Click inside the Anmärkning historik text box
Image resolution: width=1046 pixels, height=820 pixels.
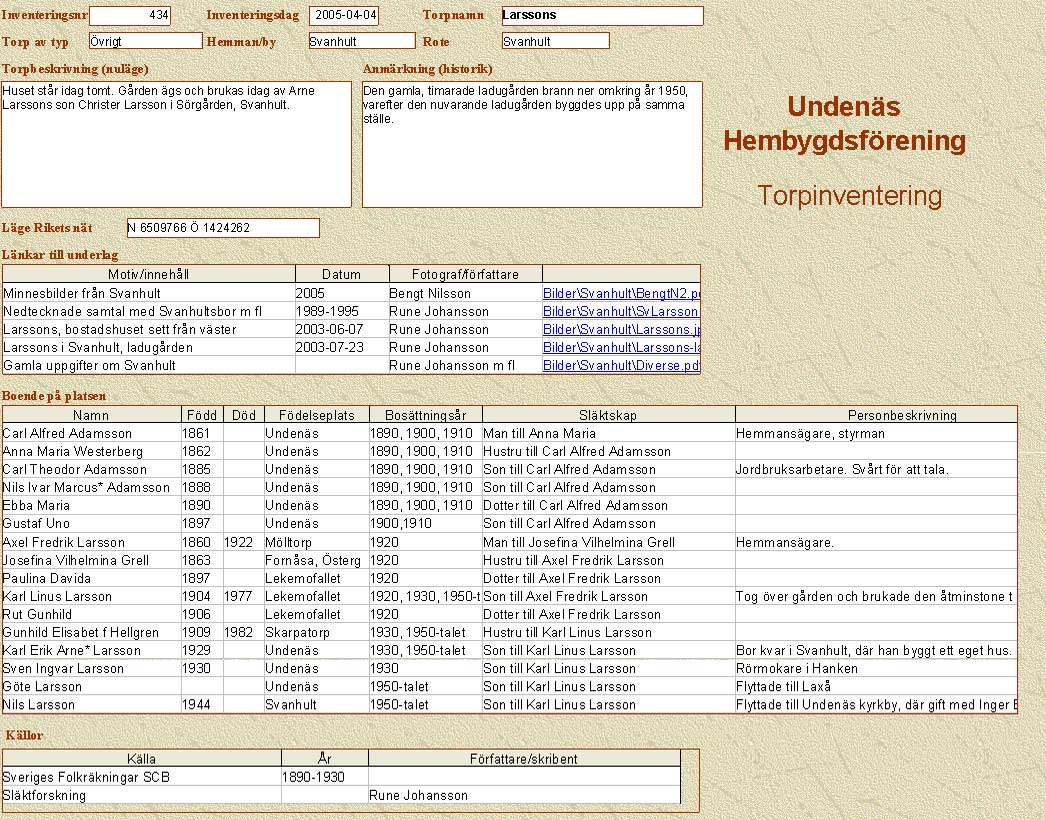coord(532,144)
